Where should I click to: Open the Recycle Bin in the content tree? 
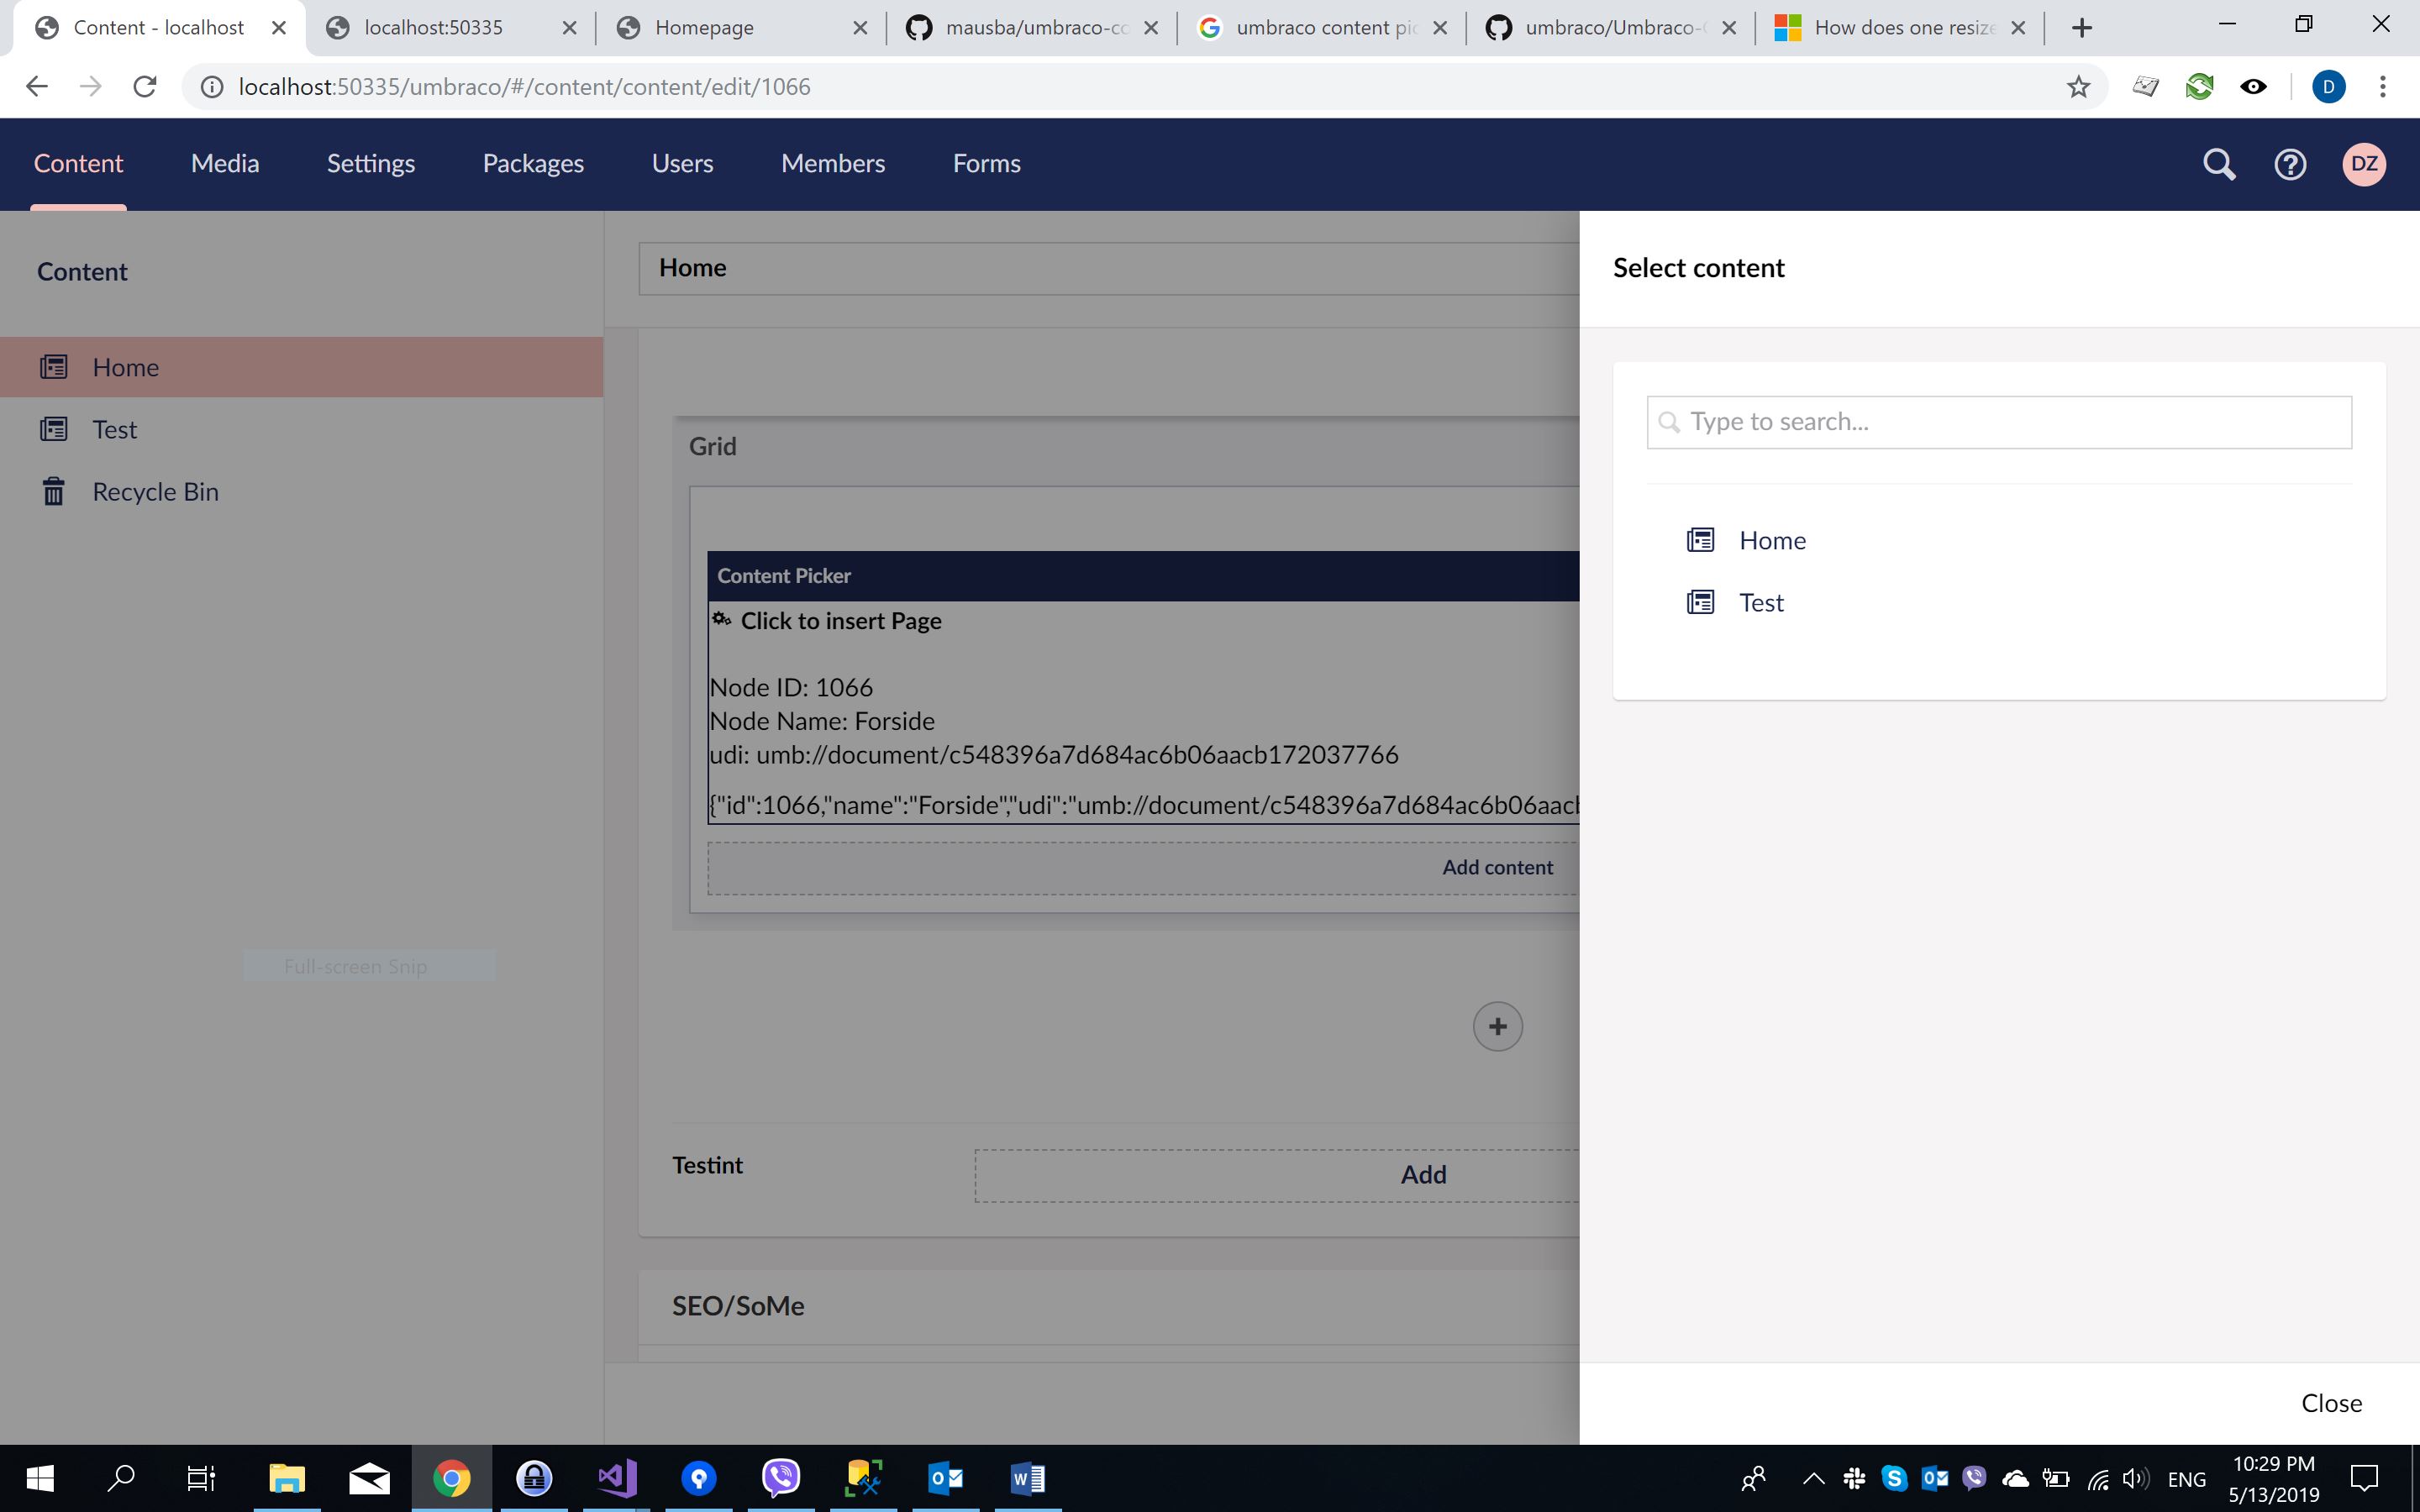(x=155, y=491)
